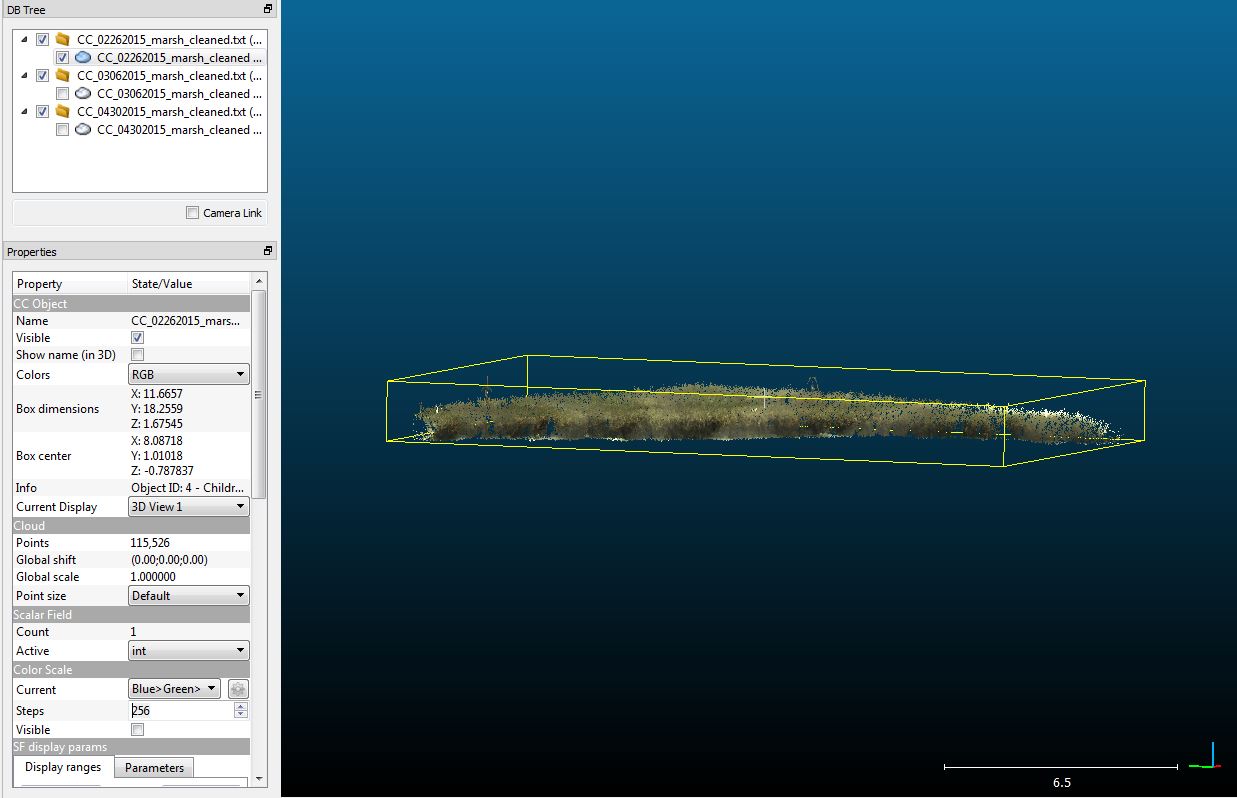Select the Display ranges tab
The image size is (1237, 798).
pyautogui.click(x=62, y=767)
